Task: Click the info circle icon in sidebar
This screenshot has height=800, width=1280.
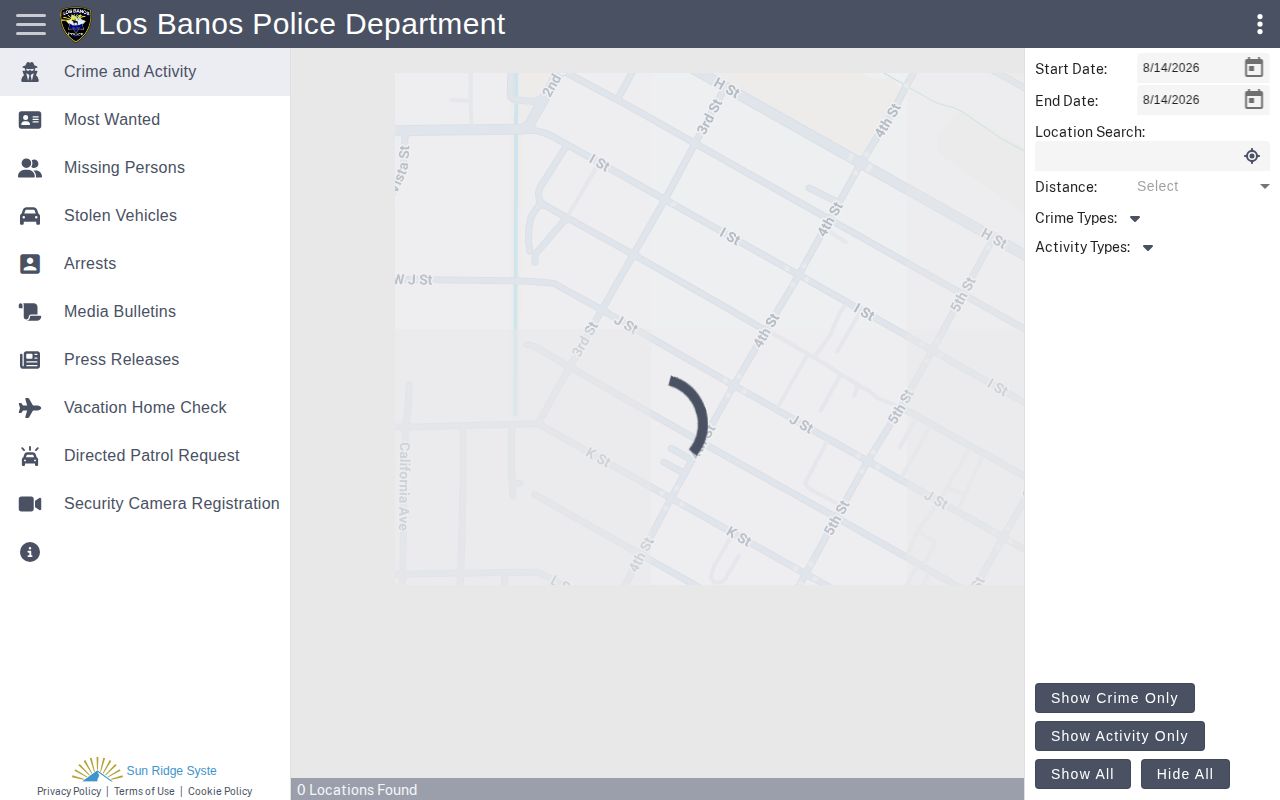Action: point(30,552)
